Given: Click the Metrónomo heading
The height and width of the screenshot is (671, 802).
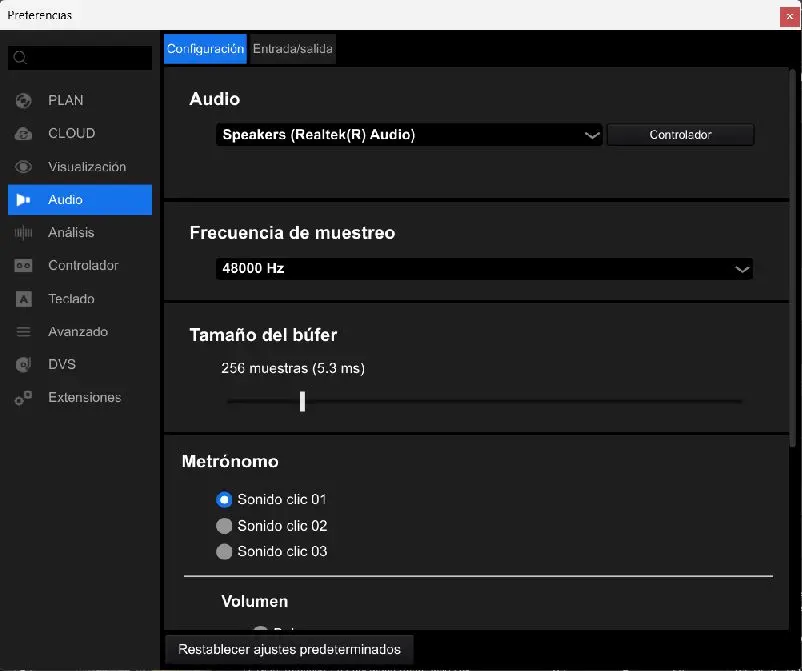Looking at the screenshot, I should 230,461.
